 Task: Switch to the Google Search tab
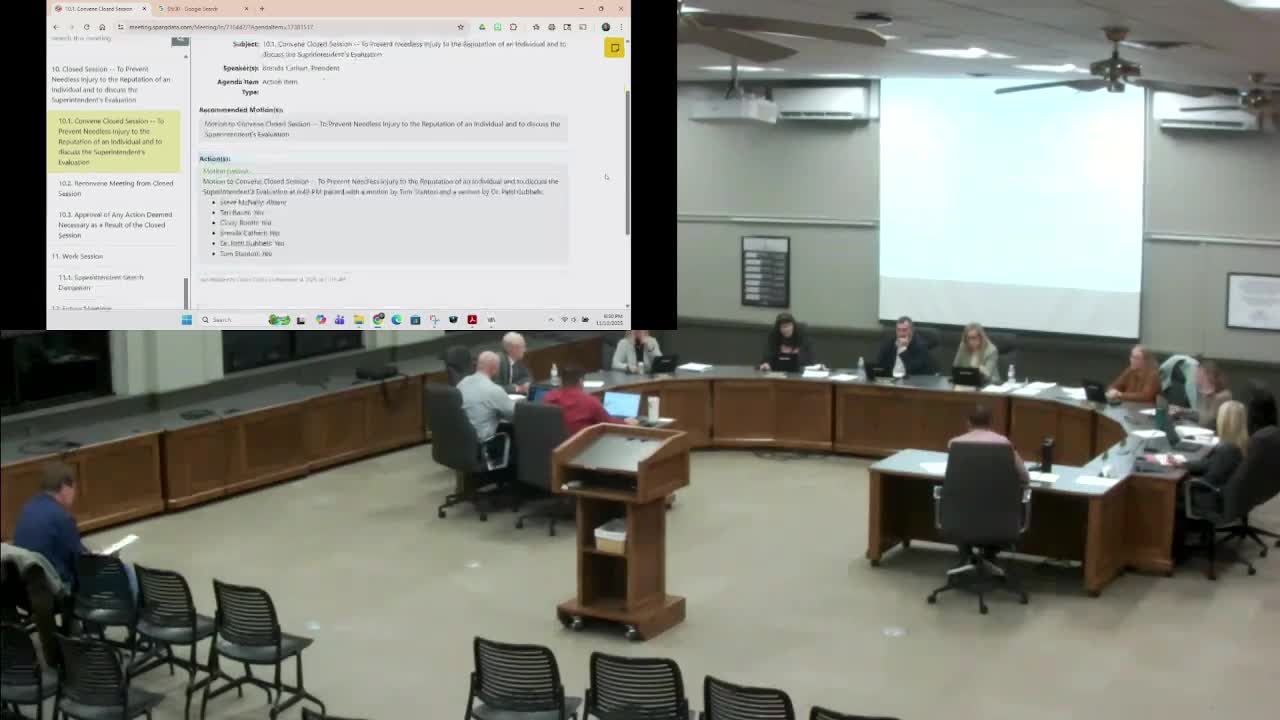point(193,9)
